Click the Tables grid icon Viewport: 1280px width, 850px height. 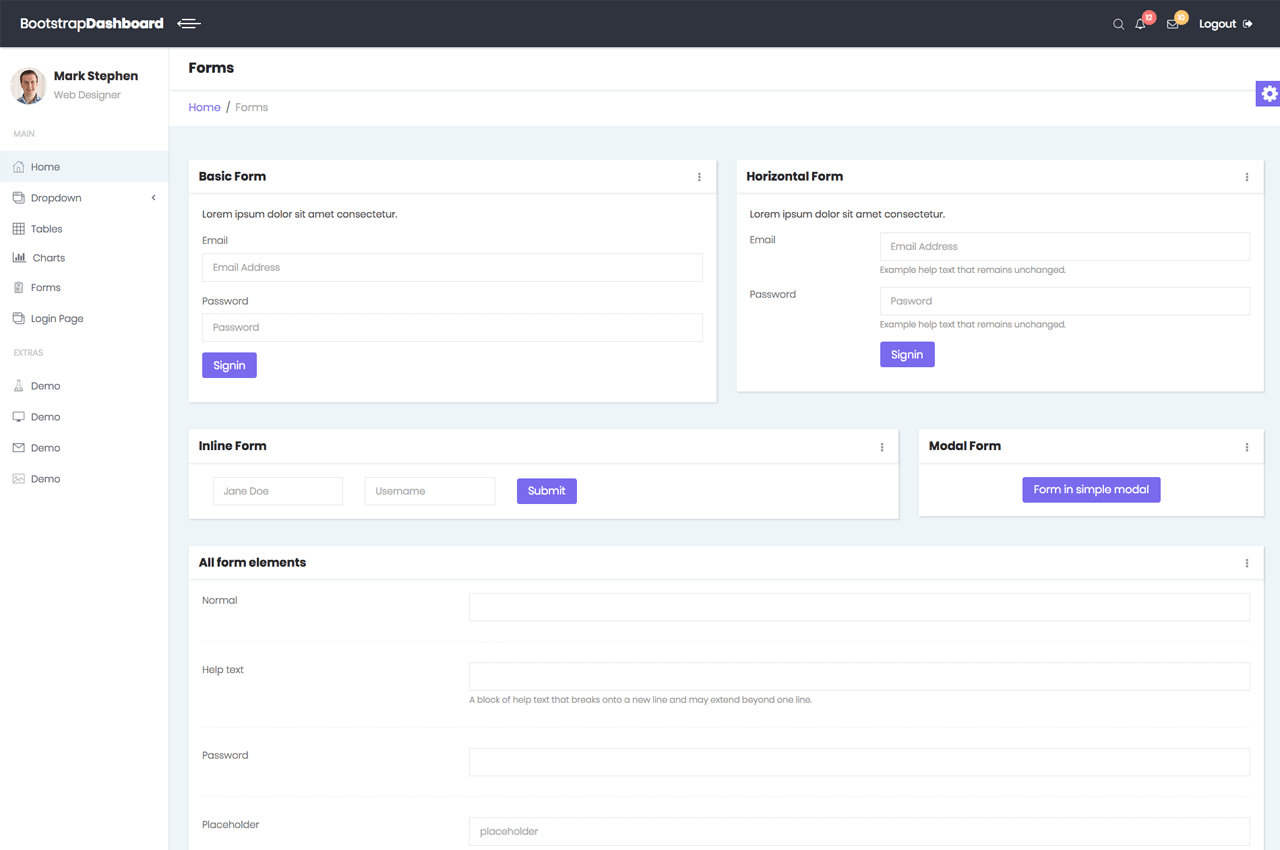18,229
